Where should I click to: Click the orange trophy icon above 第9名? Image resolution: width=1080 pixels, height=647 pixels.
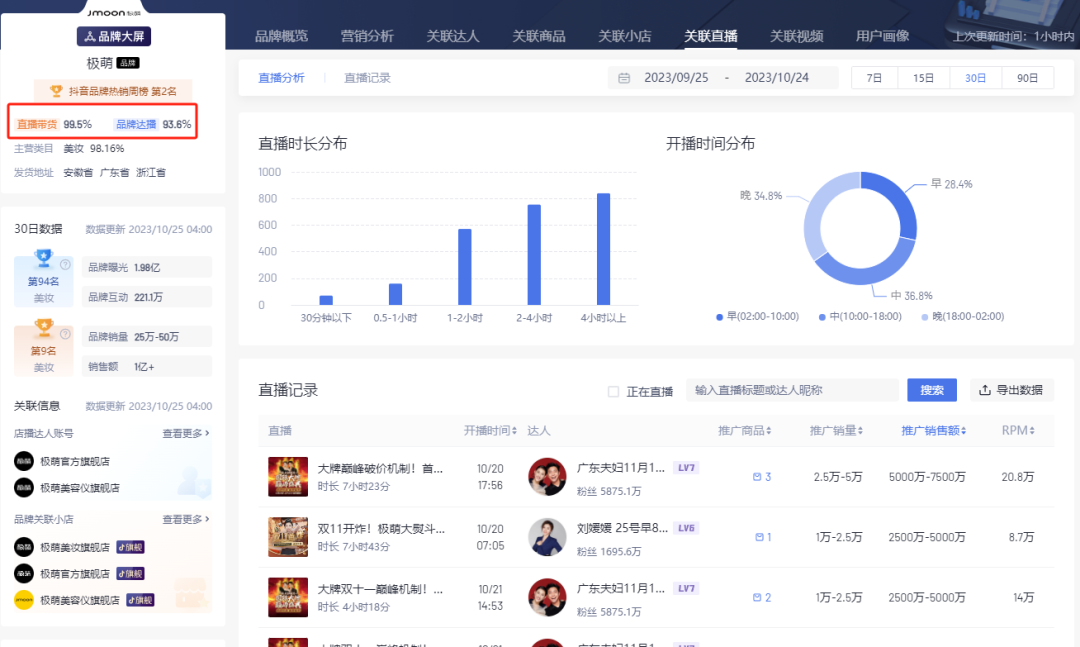click(44, 328)
